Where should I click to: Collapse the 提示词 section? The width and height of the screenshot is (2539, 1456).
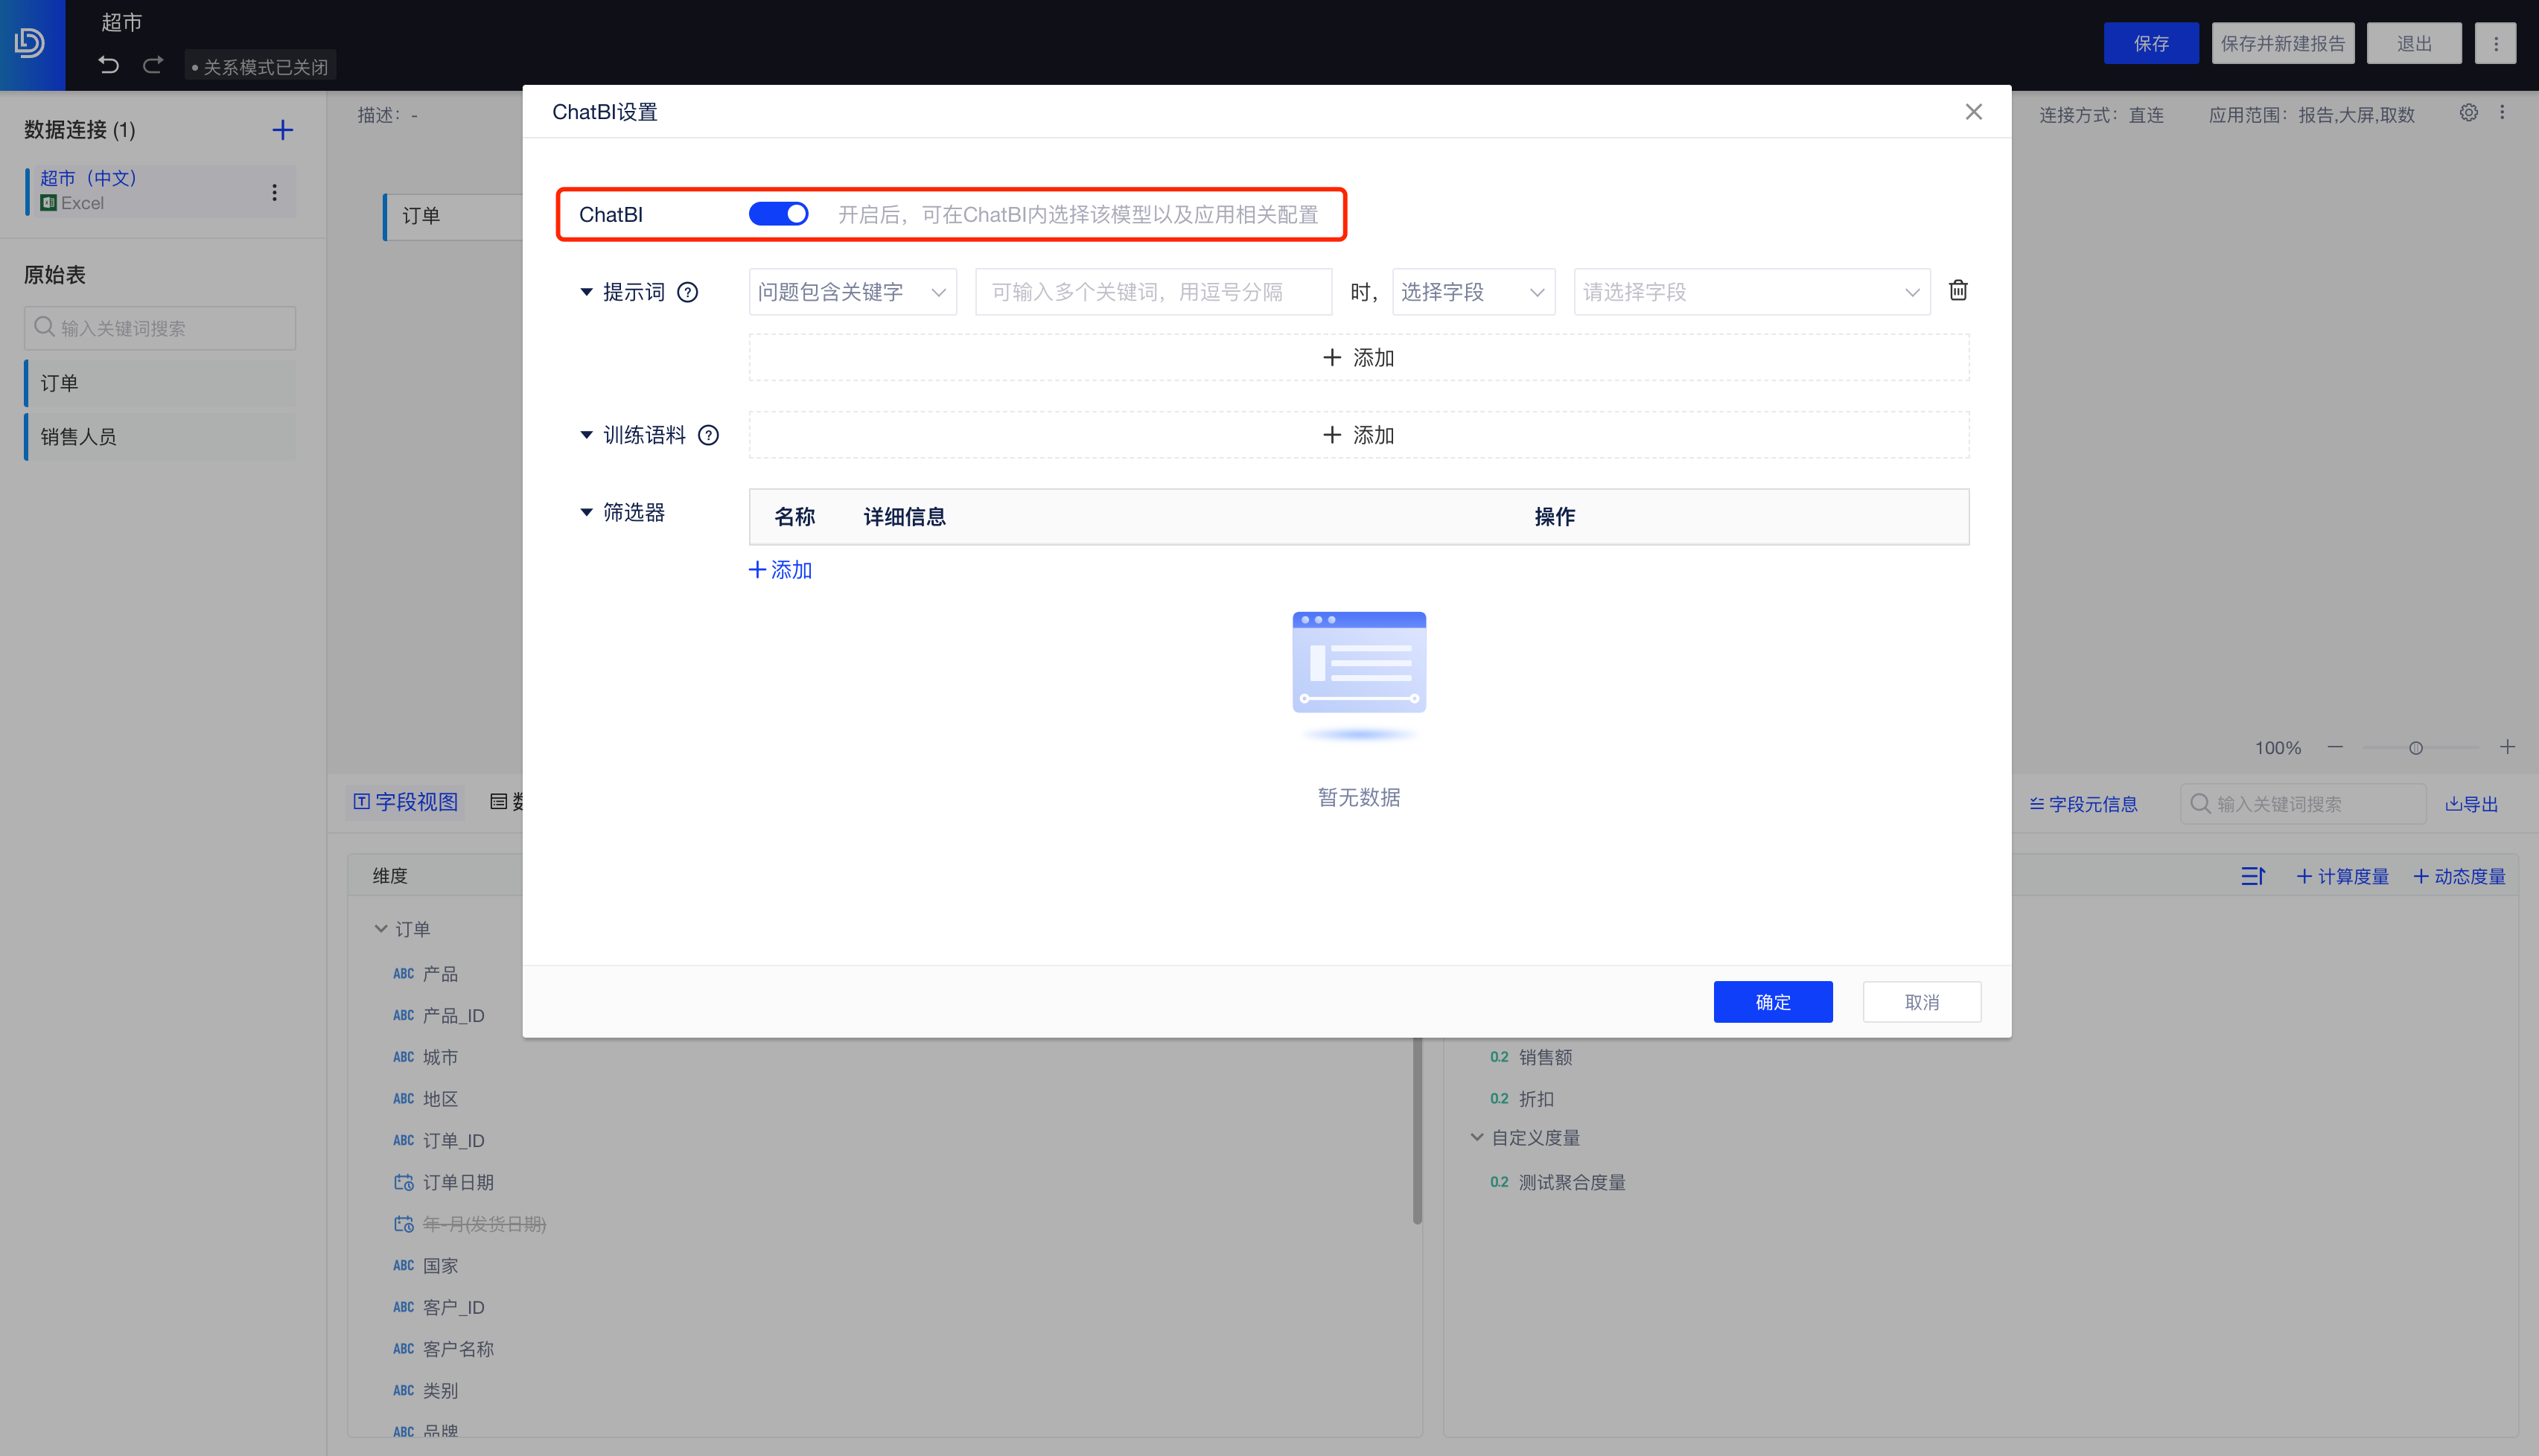(x=586, y=292)
